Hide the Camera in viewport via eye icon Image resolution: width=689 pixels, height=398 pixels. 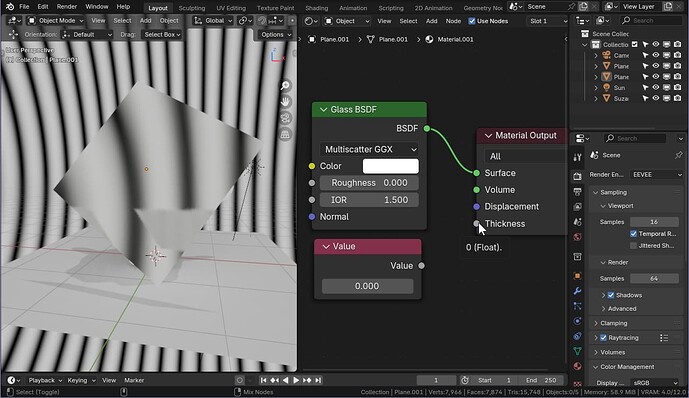coord(656,55)
